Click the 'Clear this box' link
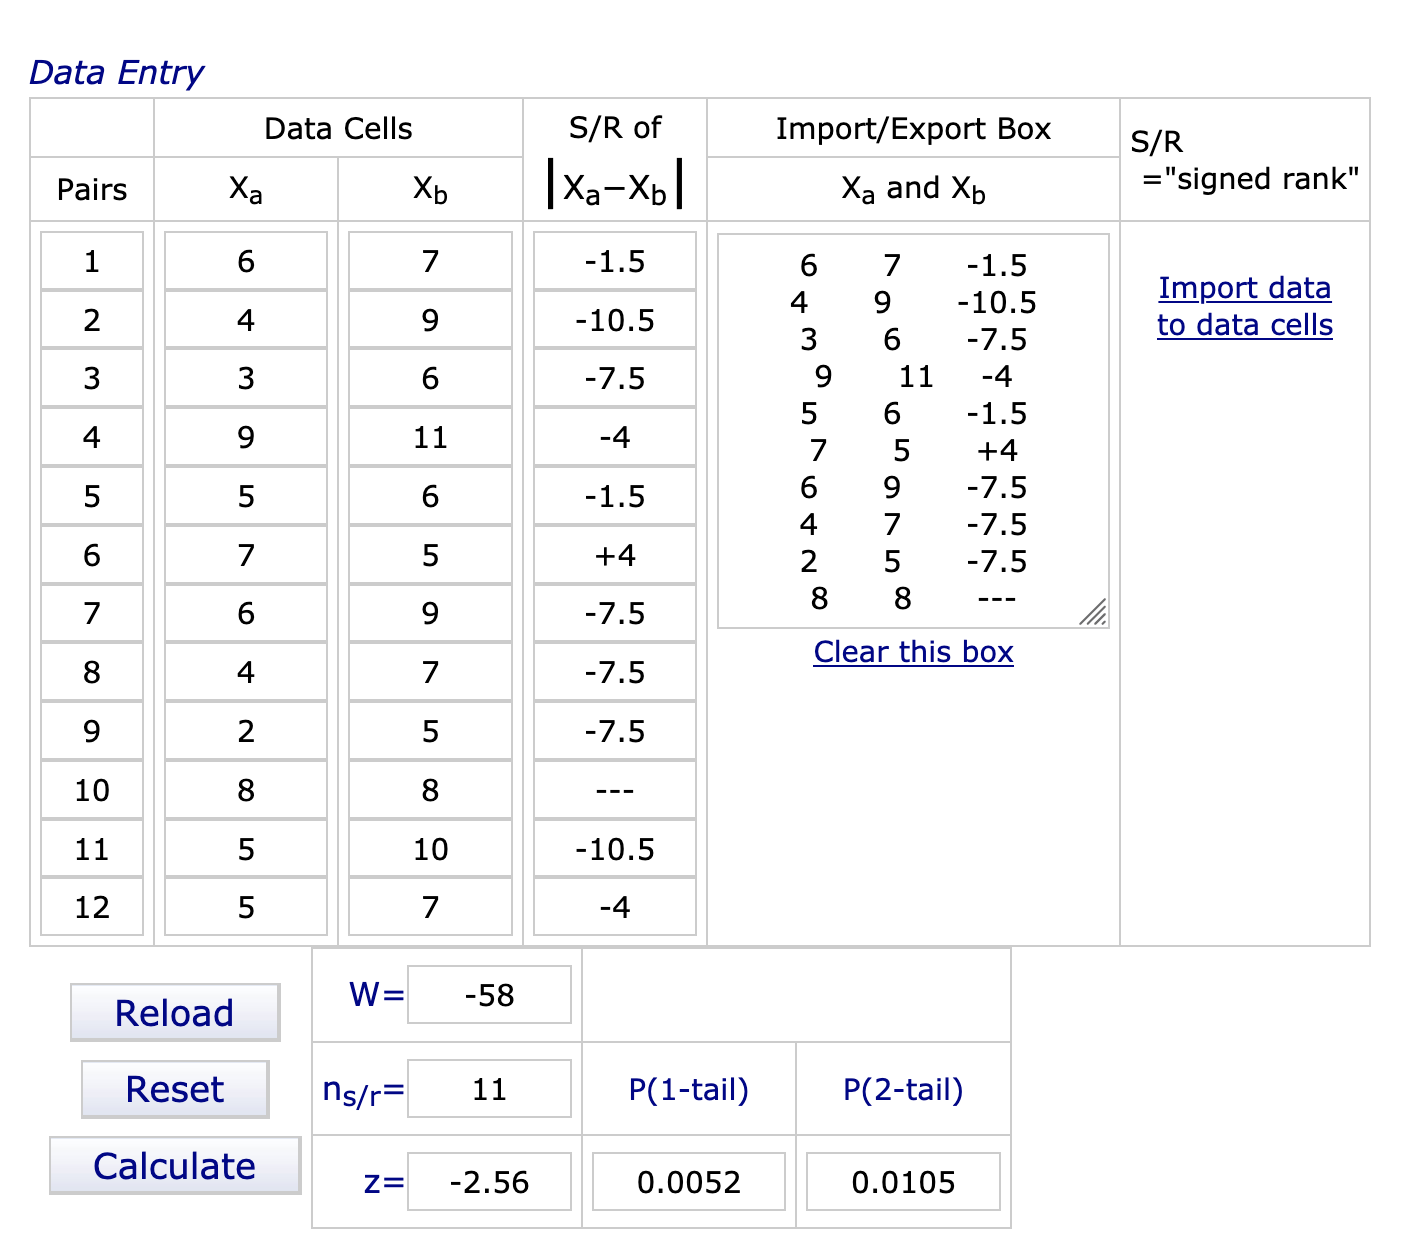 pos(913,652)
